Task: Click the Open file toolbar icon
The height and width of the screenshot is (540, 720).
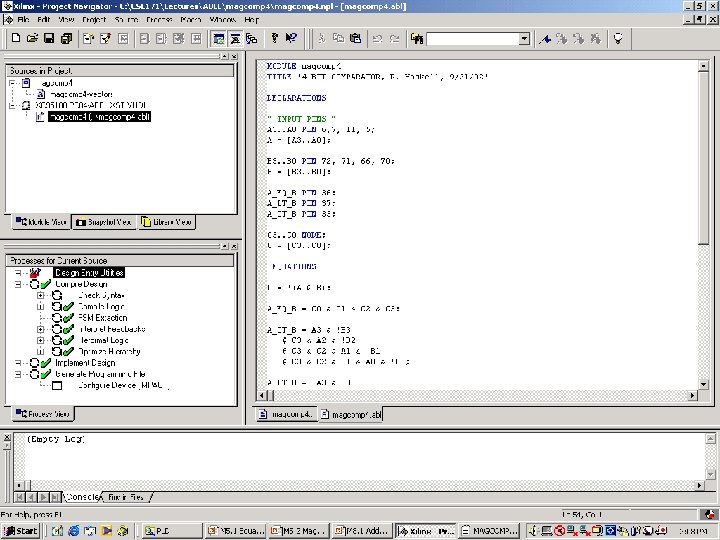Action: click(x=32, y=38)
